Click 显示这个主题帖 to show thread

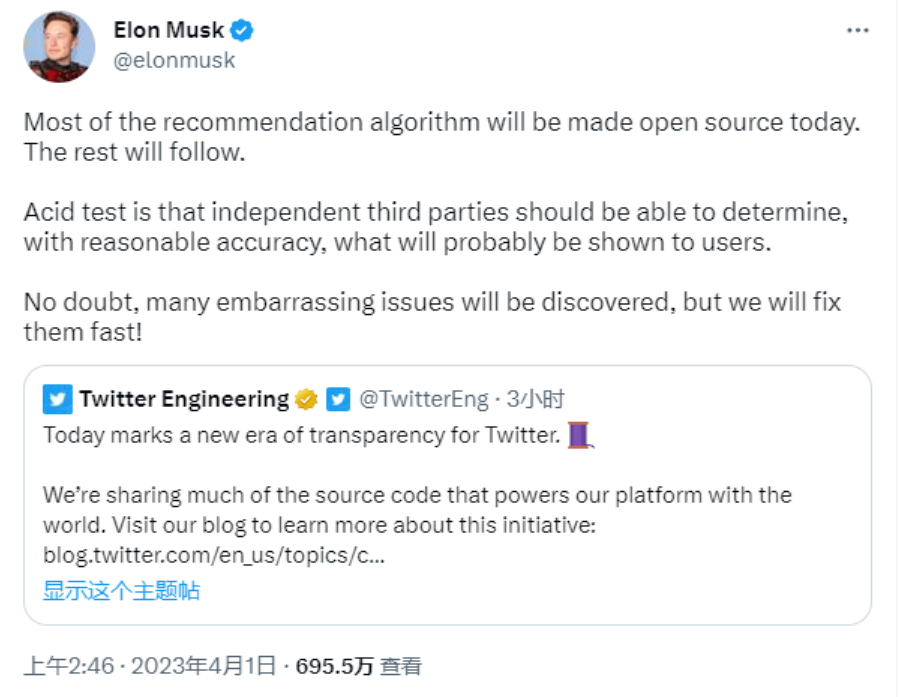(x=121, y=590)
